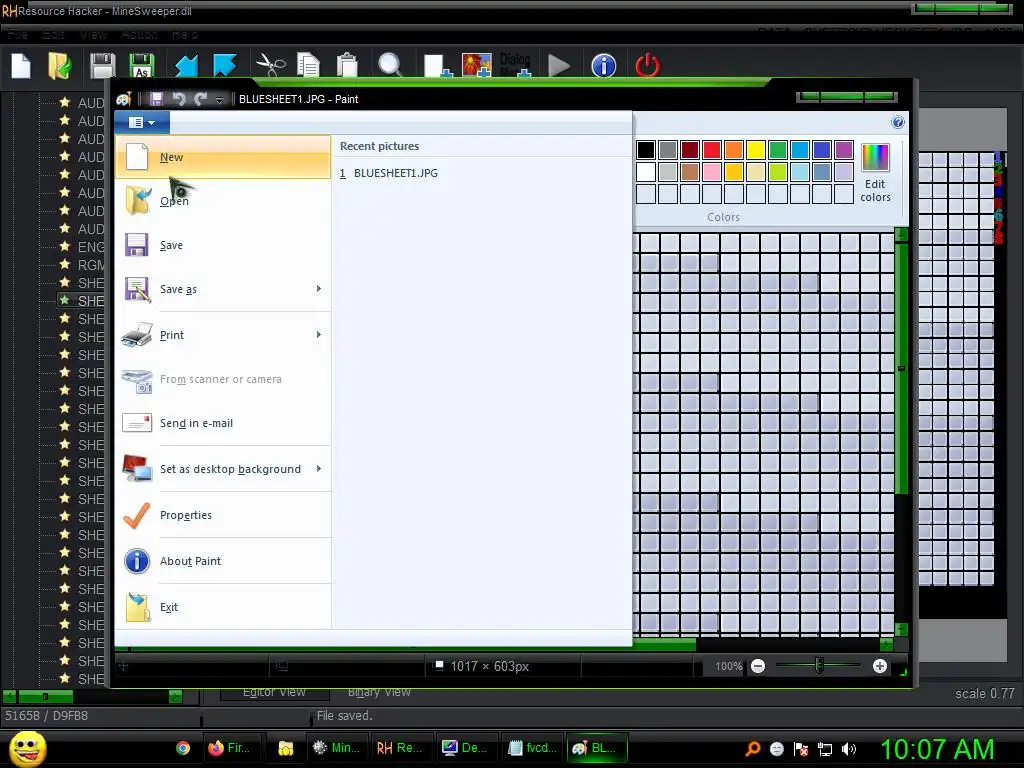This screenshot has width=1024, height=768.
Task: Select the green color swatch in palette
Action: pyautogui.click(x=778, y=150)
